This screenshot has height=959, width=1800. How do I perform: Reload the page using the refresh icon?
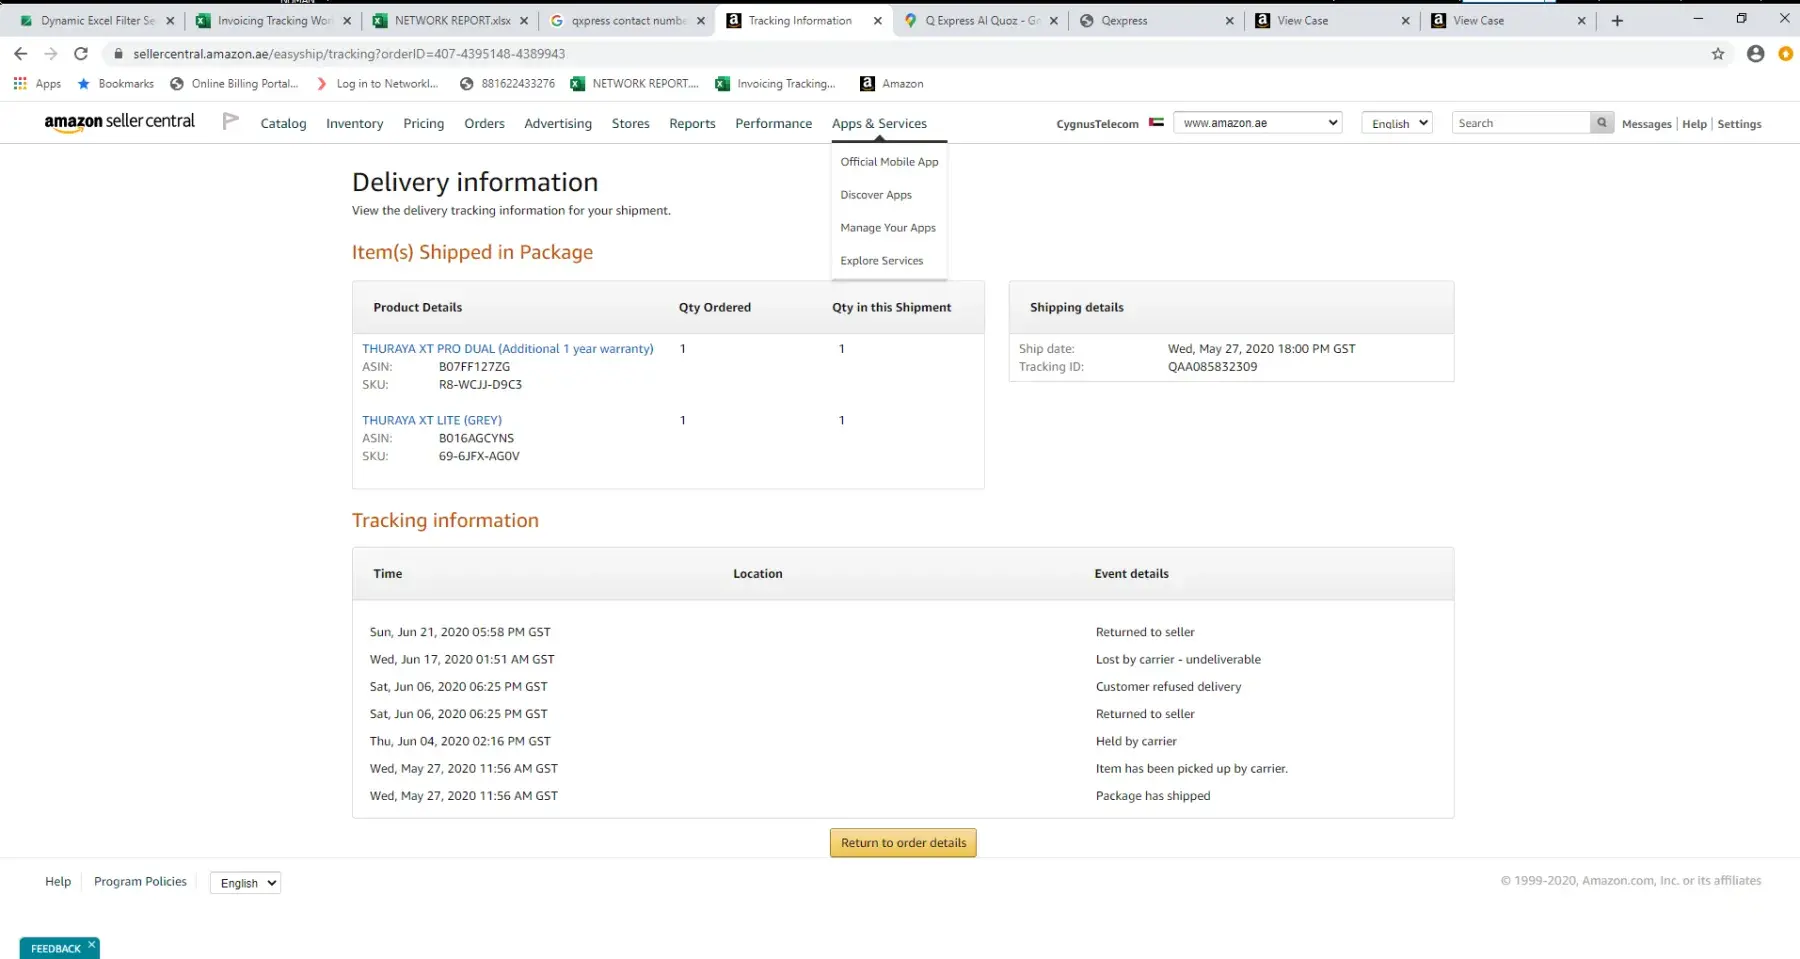81,54
